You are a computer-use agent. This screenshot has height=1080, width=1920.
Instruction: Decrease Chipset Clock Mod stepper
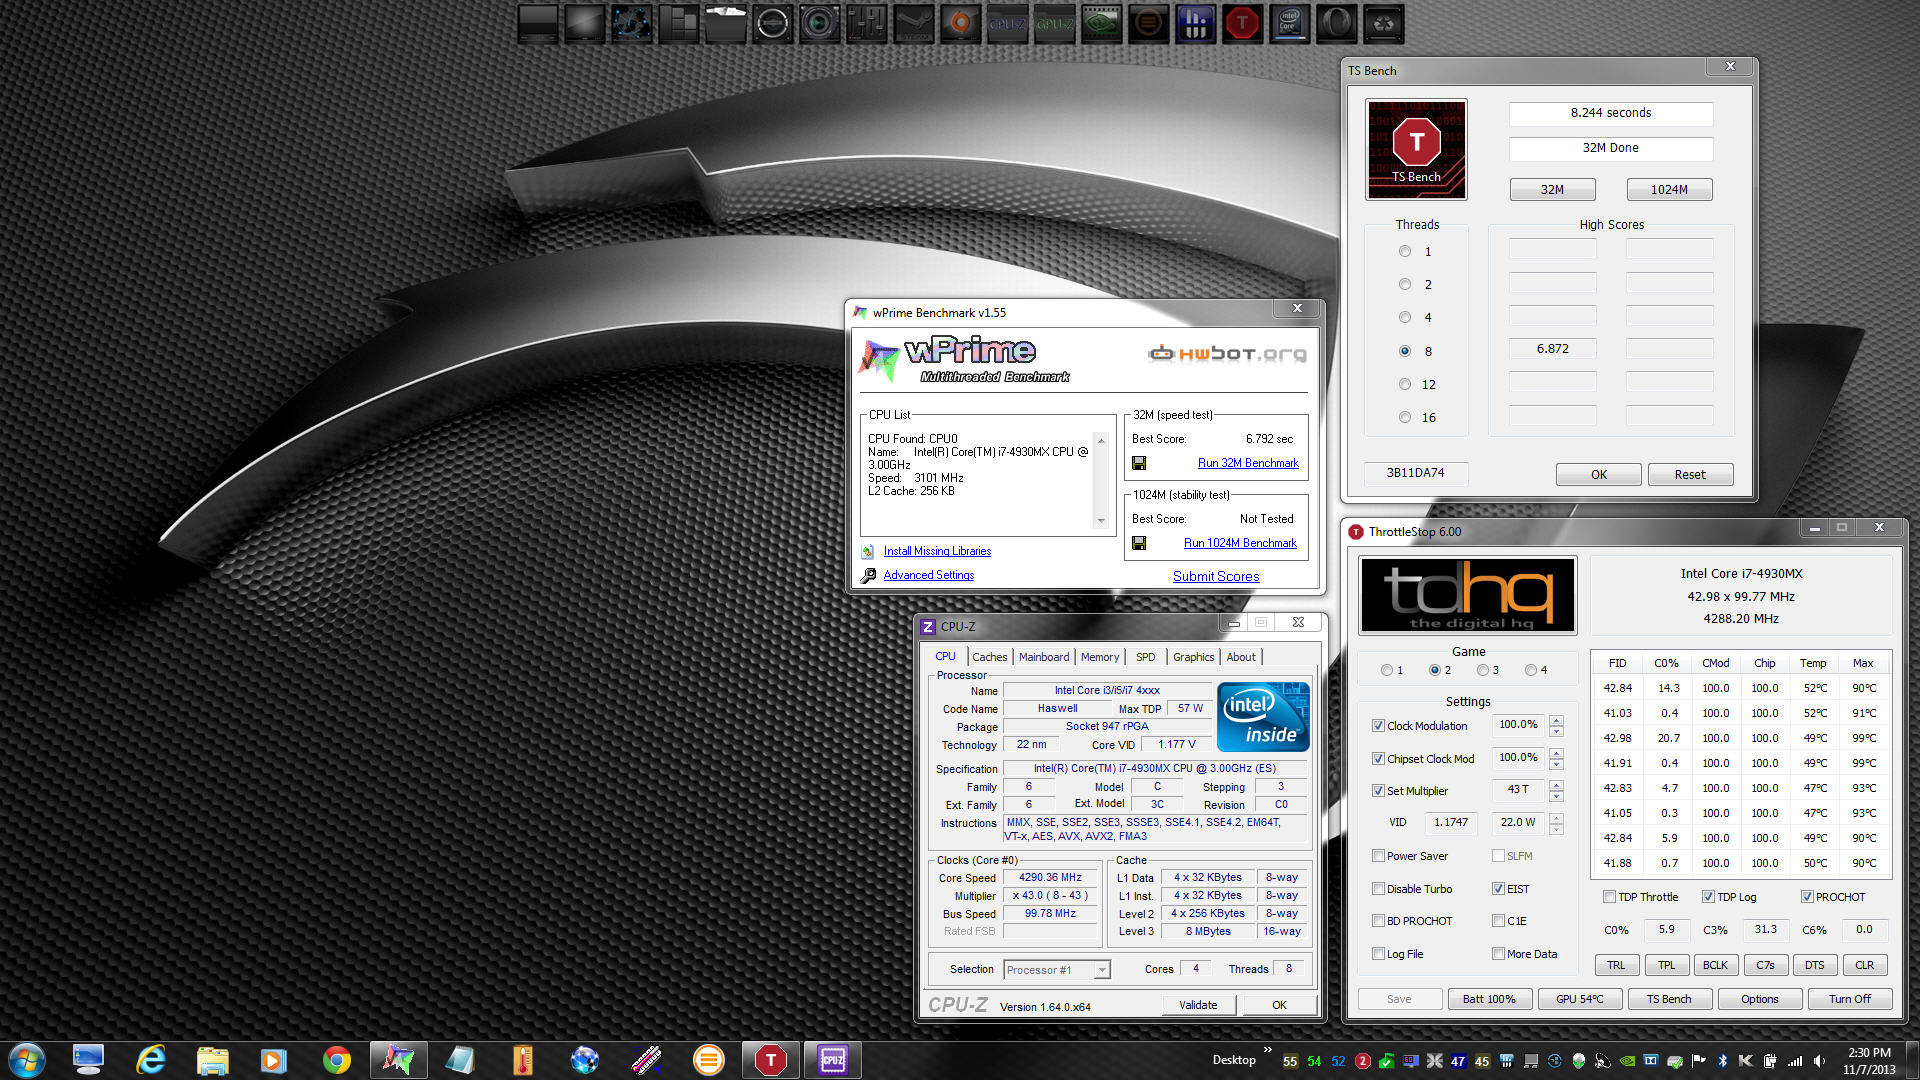[x=1556, y=765]
